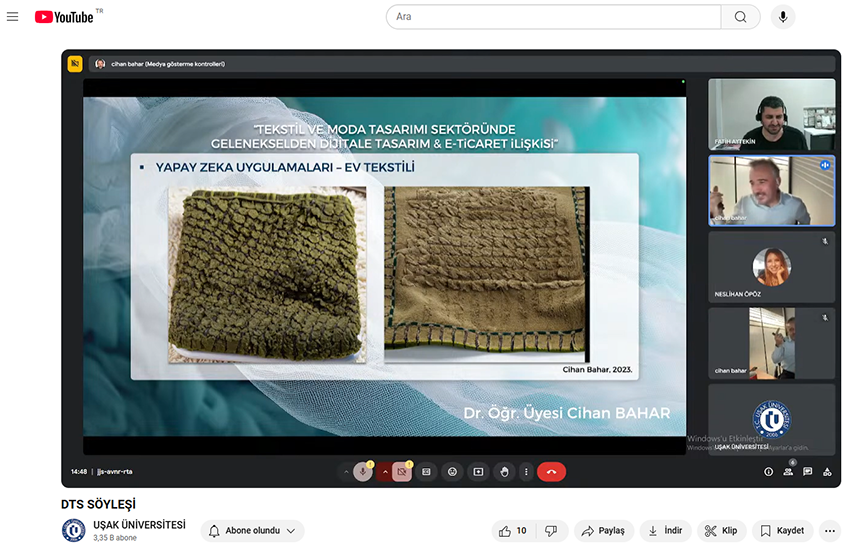Go to the YouTube home logo

[63, 17]
